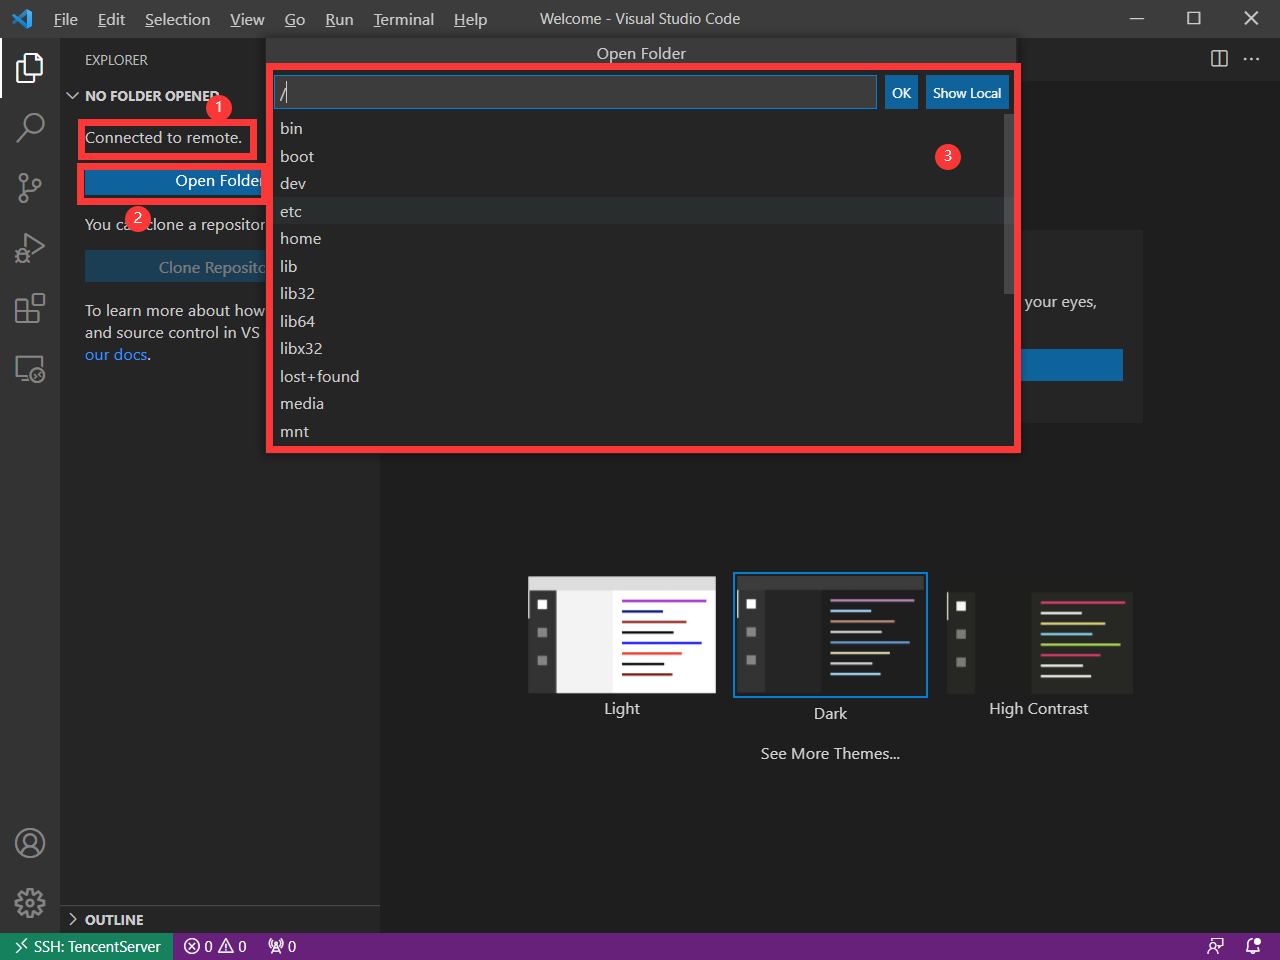
Task: Open the Help menu
Action: coord(470,19)
